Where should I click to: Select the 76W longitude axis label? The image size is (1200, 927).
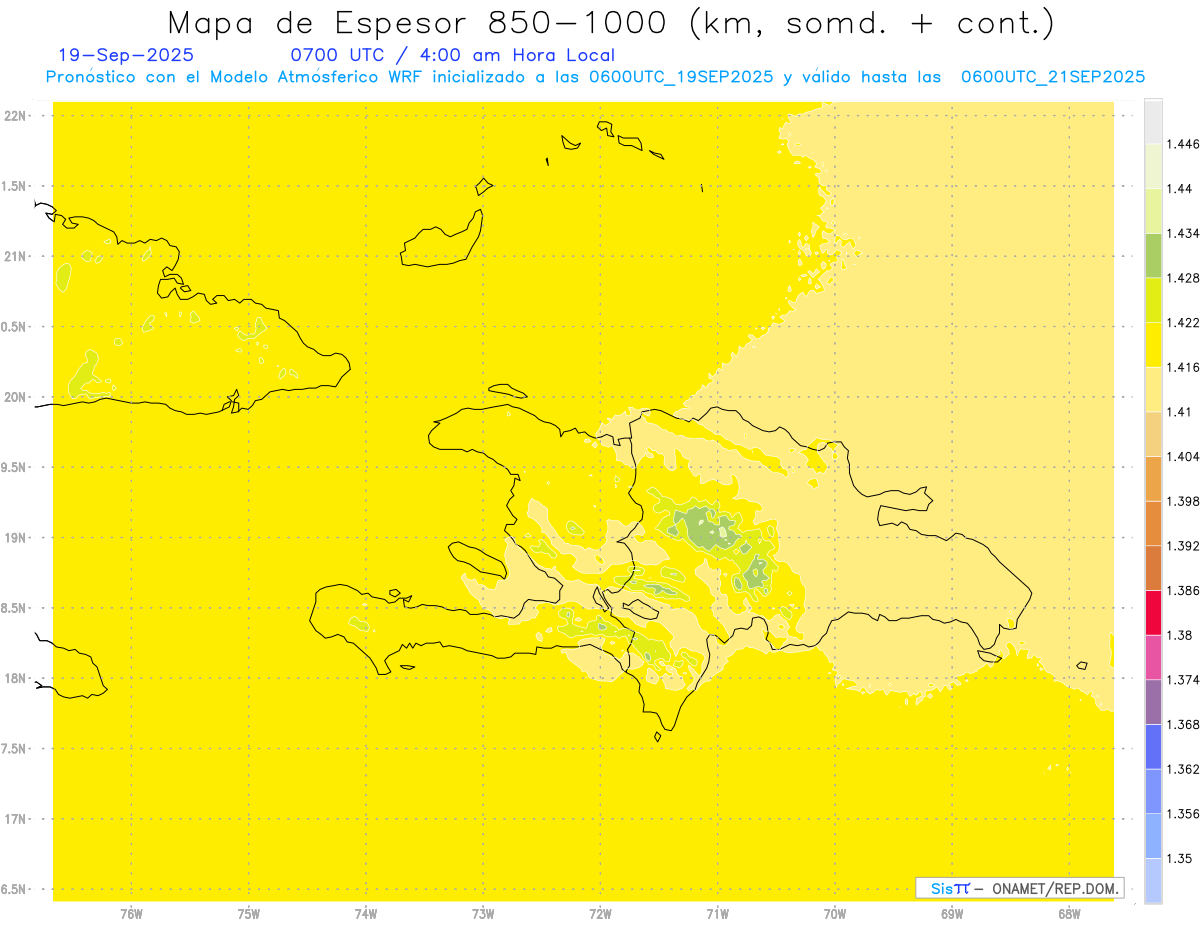(x=131, y=913)
